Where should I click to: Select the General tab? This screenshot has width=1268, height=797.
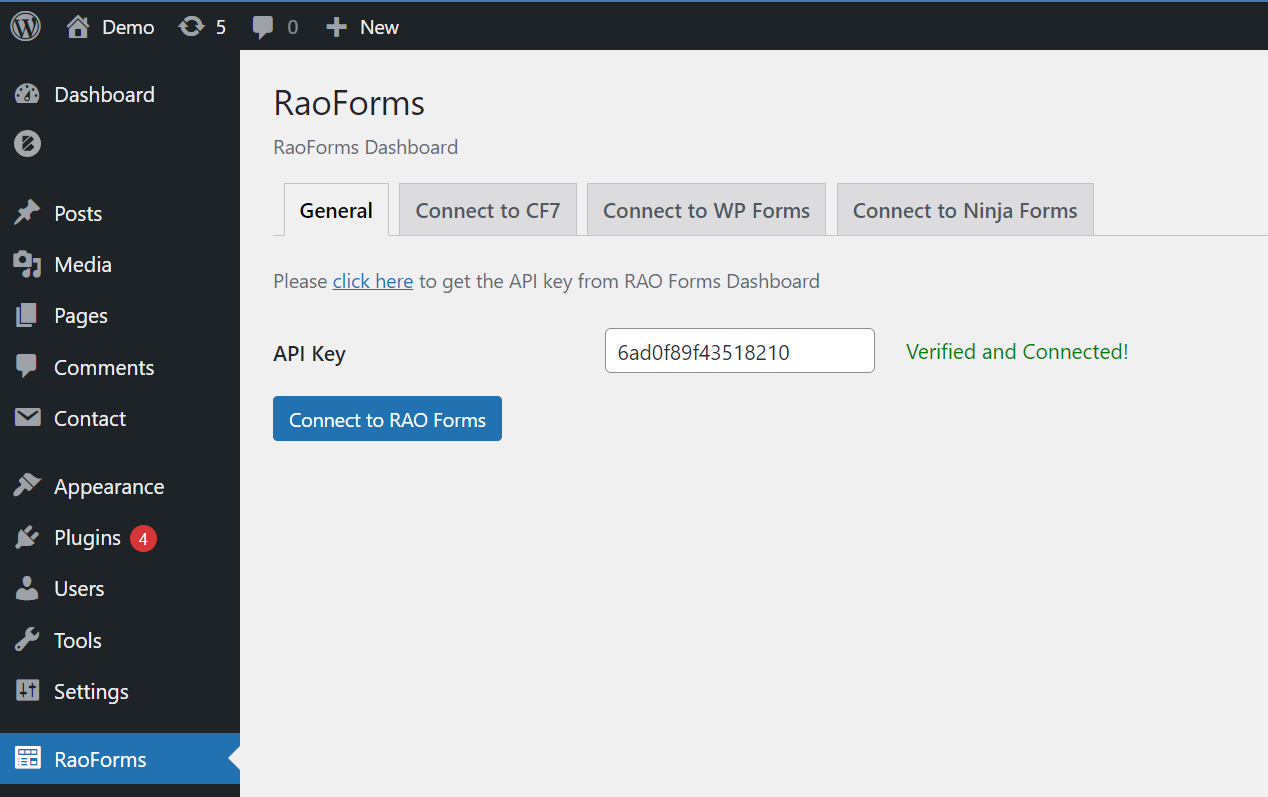(336, 210)
